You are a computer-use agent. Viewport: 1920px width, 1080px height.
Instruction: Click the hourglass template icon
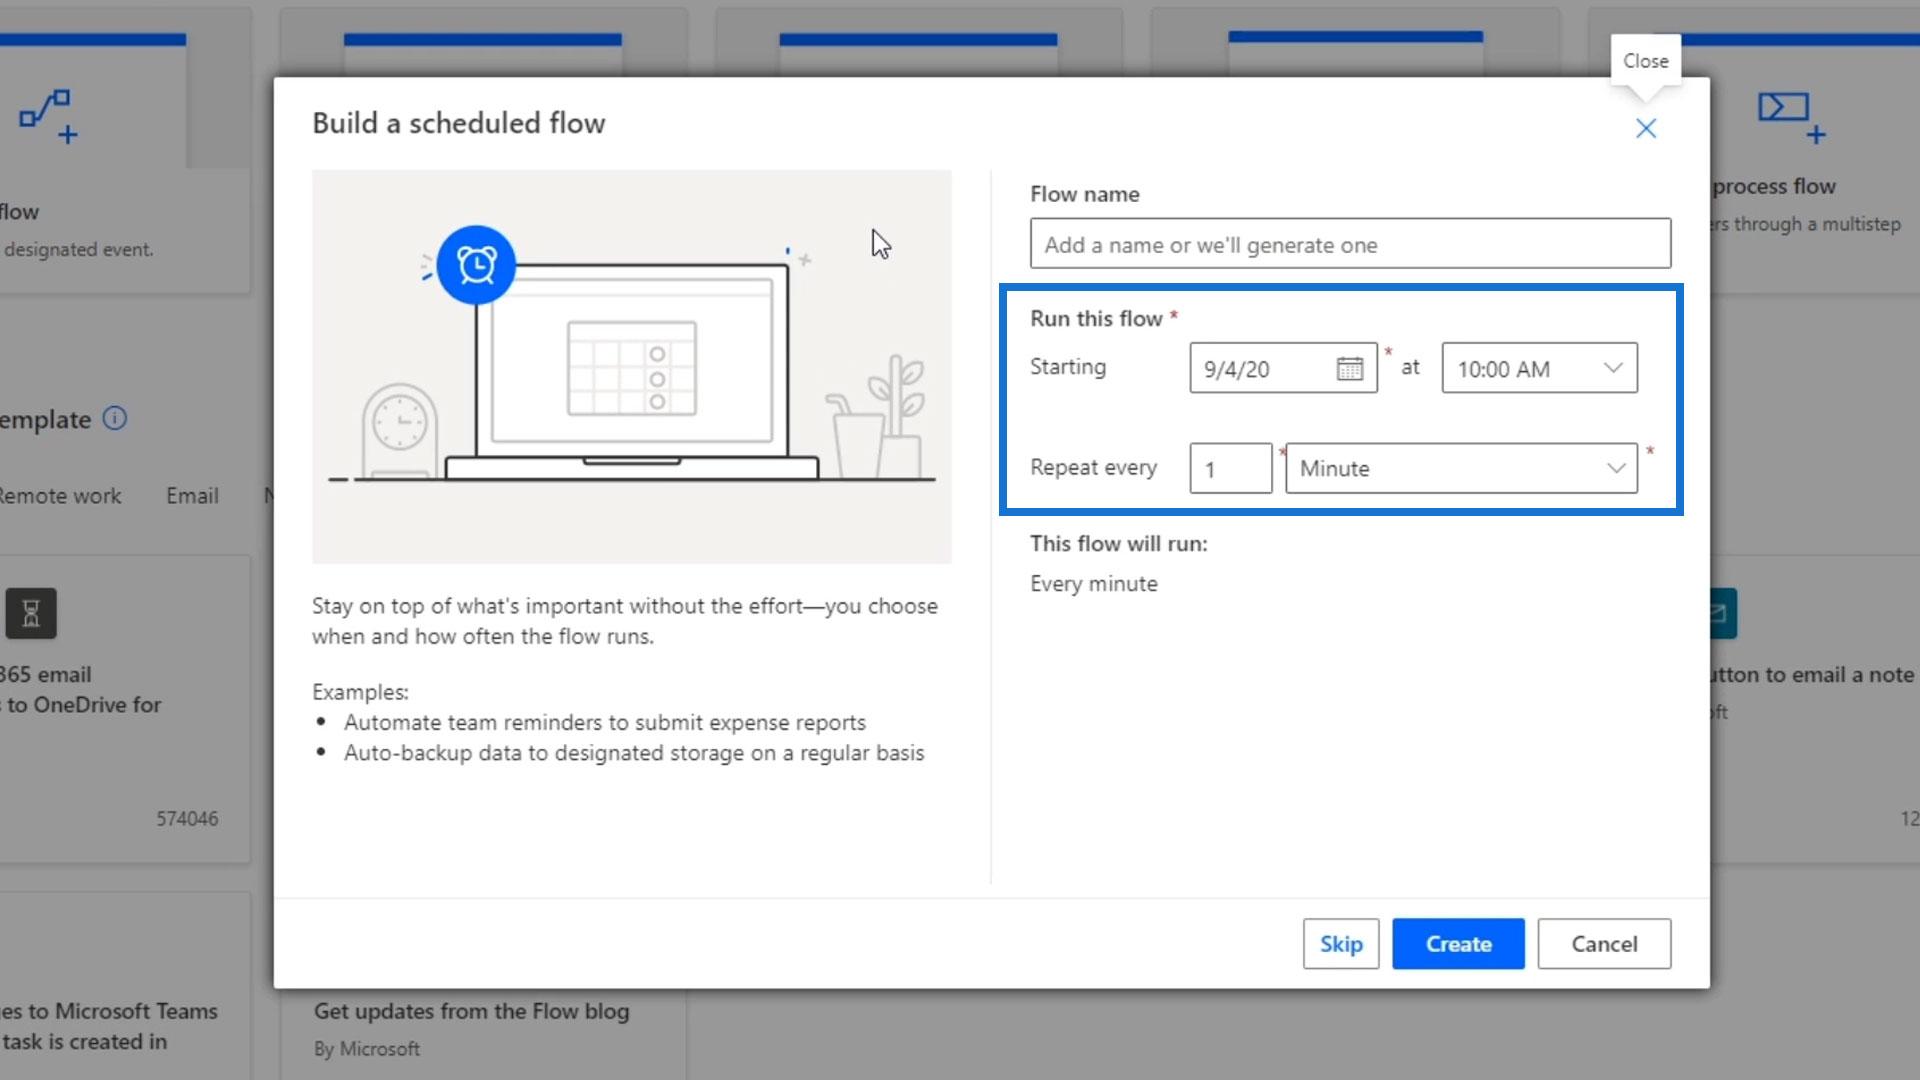(31, 613)
